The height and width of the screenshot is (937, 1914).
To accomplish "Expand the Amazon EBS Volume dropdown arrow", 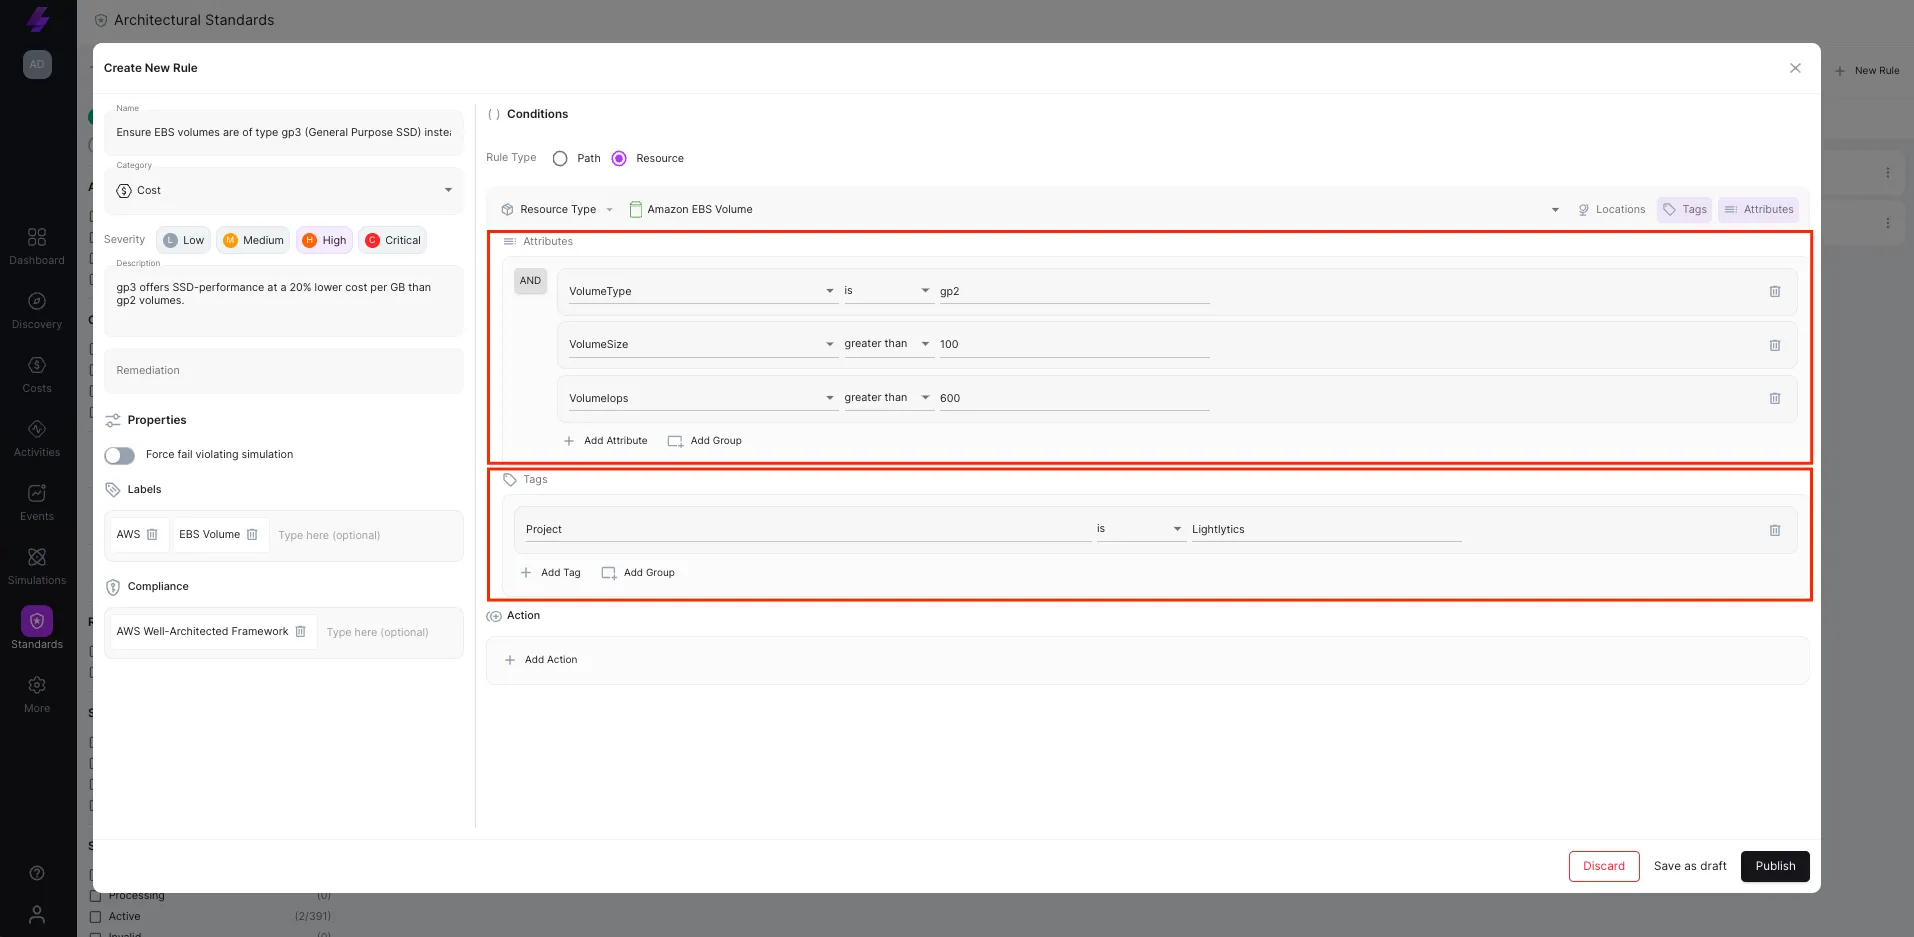I will tap(1555, 209).
